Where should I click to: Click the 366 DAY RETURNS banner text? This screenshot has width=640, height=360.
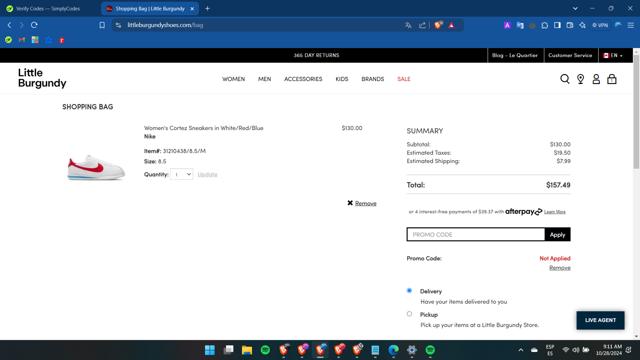click(x=316, y=55)
